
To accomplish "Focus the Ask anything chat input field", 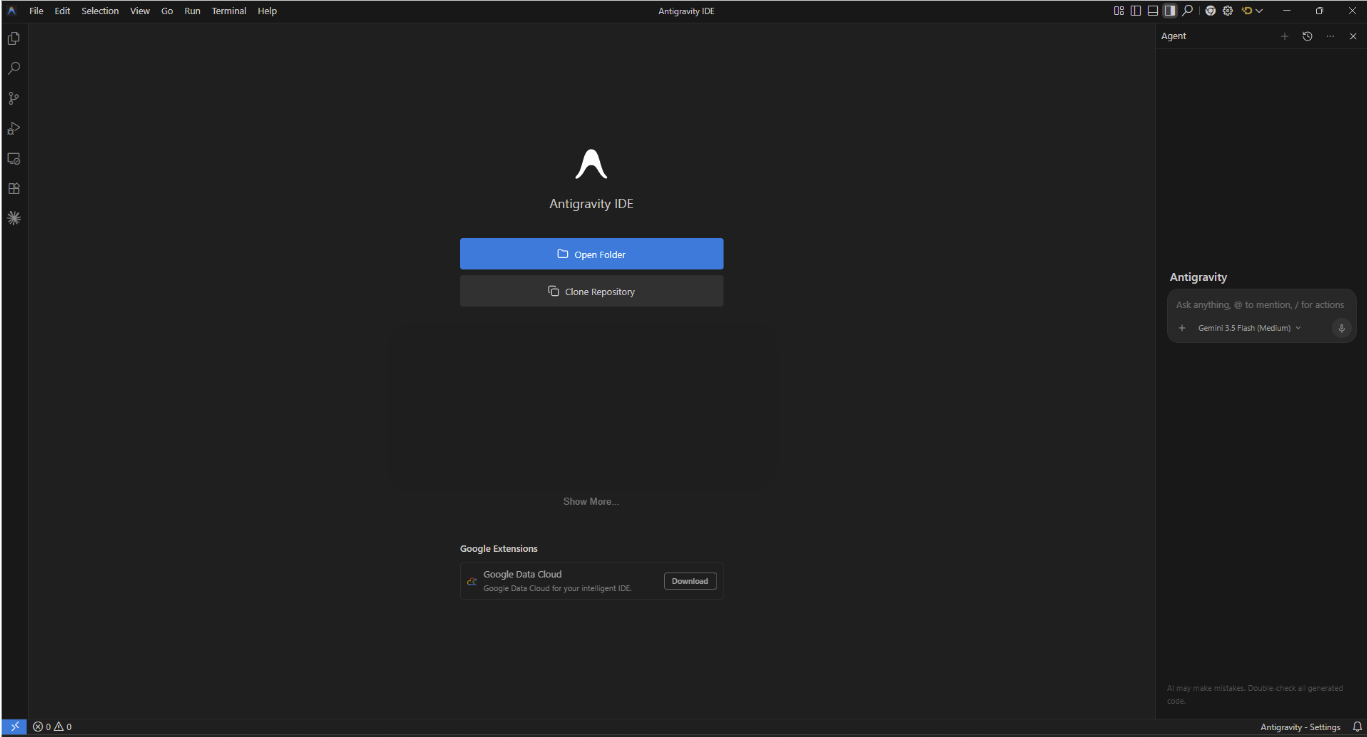I will 1260,305.
